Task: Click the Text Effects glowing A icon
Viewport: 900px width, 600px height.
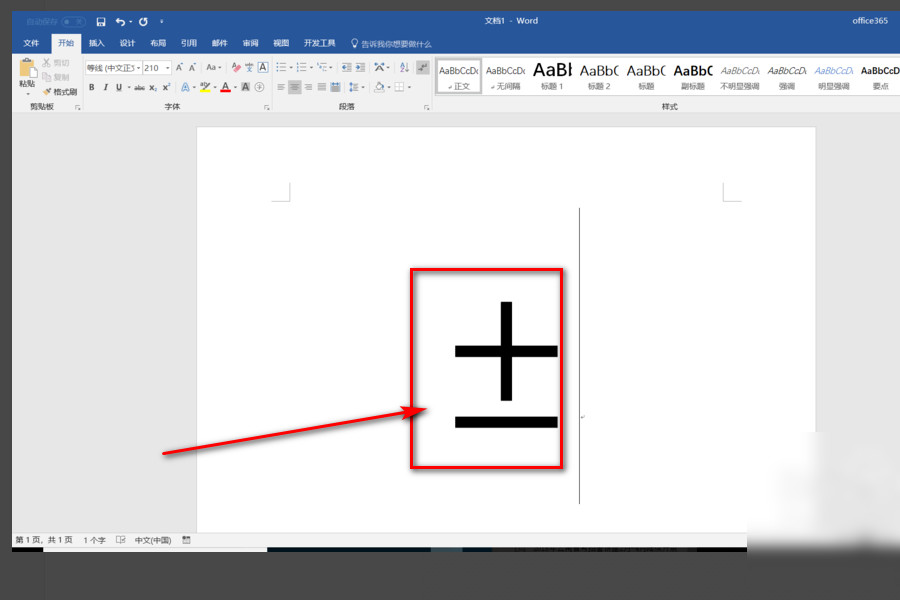Action: click(x=185, y=87)
